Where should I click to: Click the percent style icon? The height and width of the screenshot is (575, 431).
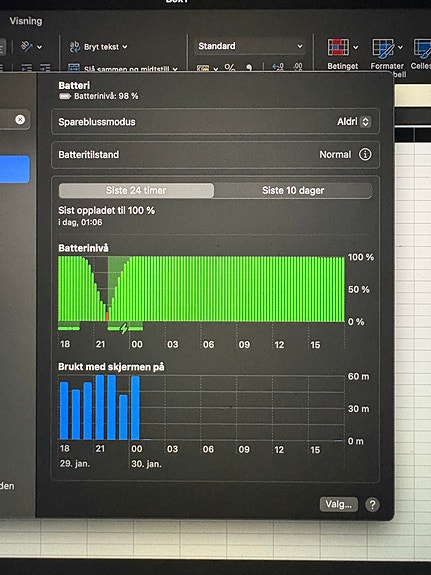coord(230,67)
